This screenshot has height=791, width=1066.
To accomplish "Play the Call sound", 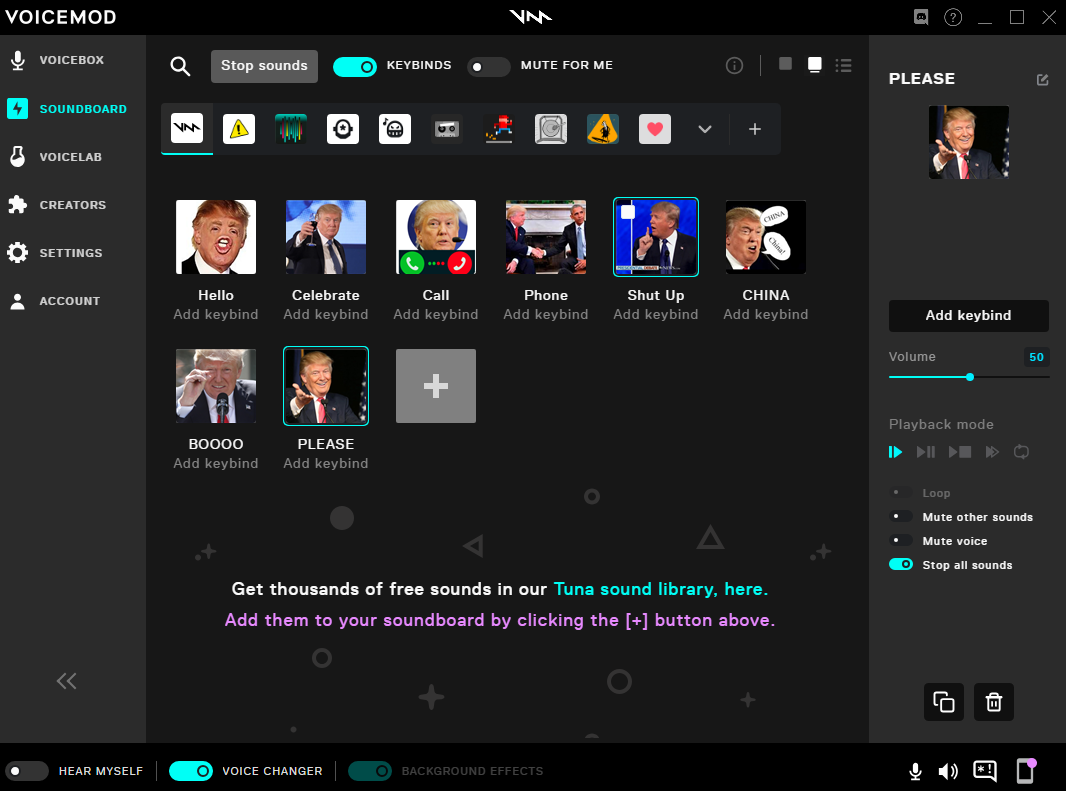I will point(436,237).
